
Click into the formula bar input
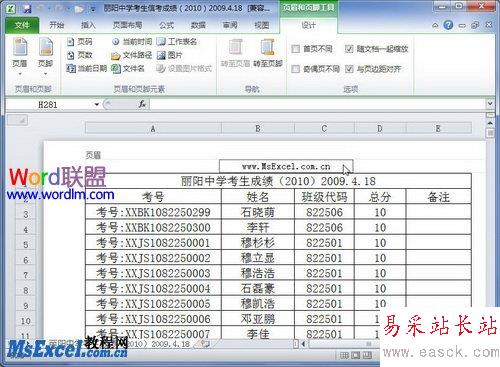318,104
